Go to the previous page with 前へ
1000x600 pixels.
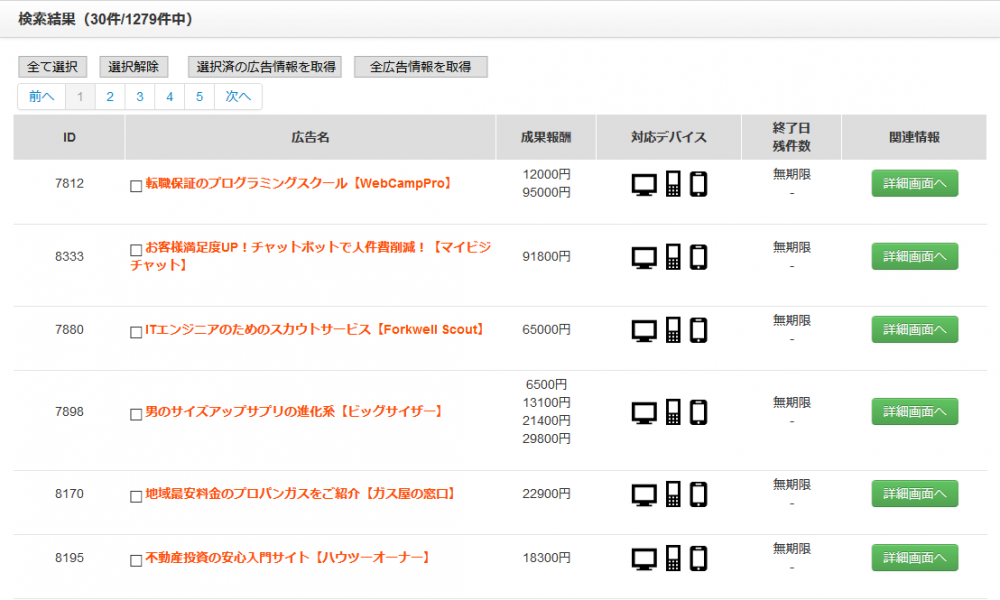pyautogui.click(x=41, y=97)
